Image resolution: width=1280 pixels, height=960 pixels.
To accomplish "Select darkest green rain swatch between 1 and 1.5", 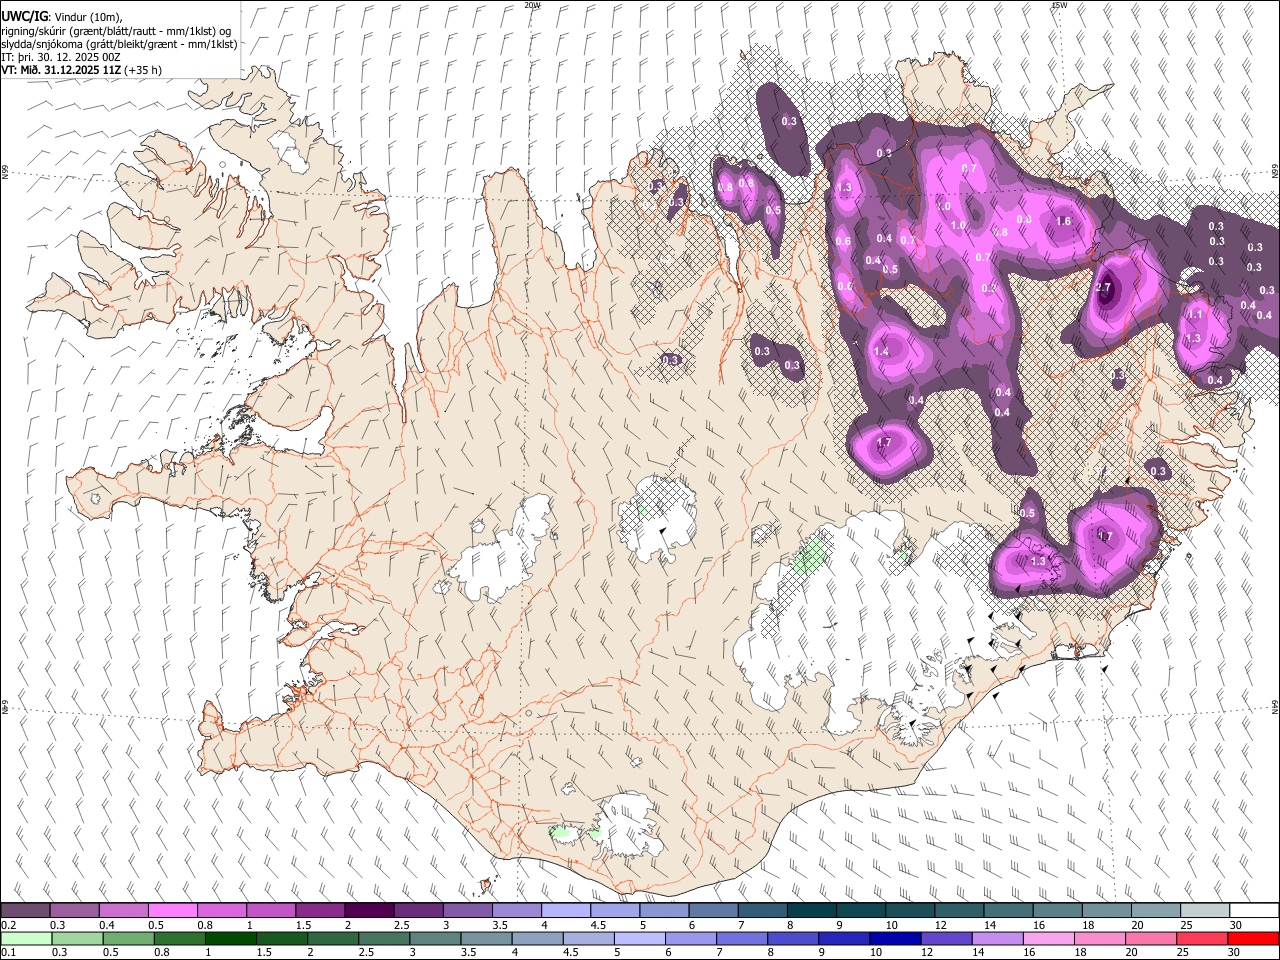I will [x=230, y=938].
